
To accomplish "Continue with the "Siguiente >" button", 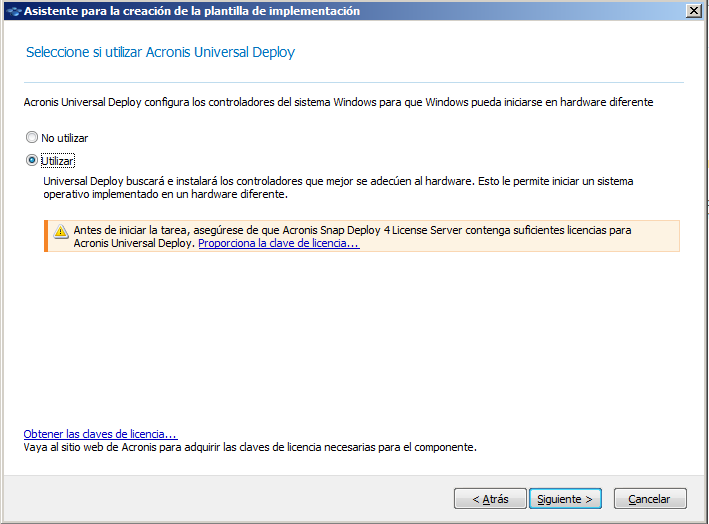I will click(x=565, y=499).
